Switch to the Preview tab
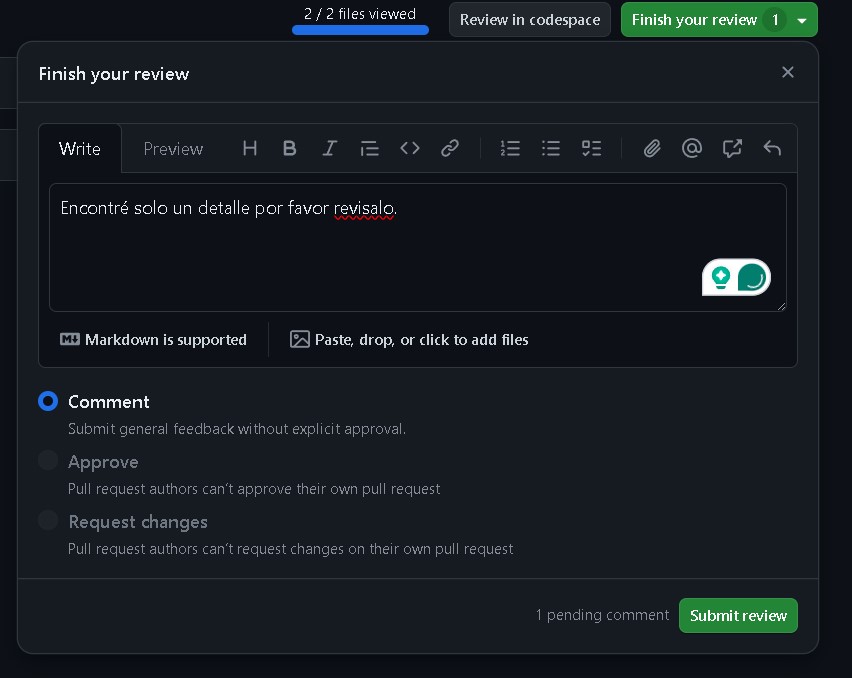 (173, 149)
